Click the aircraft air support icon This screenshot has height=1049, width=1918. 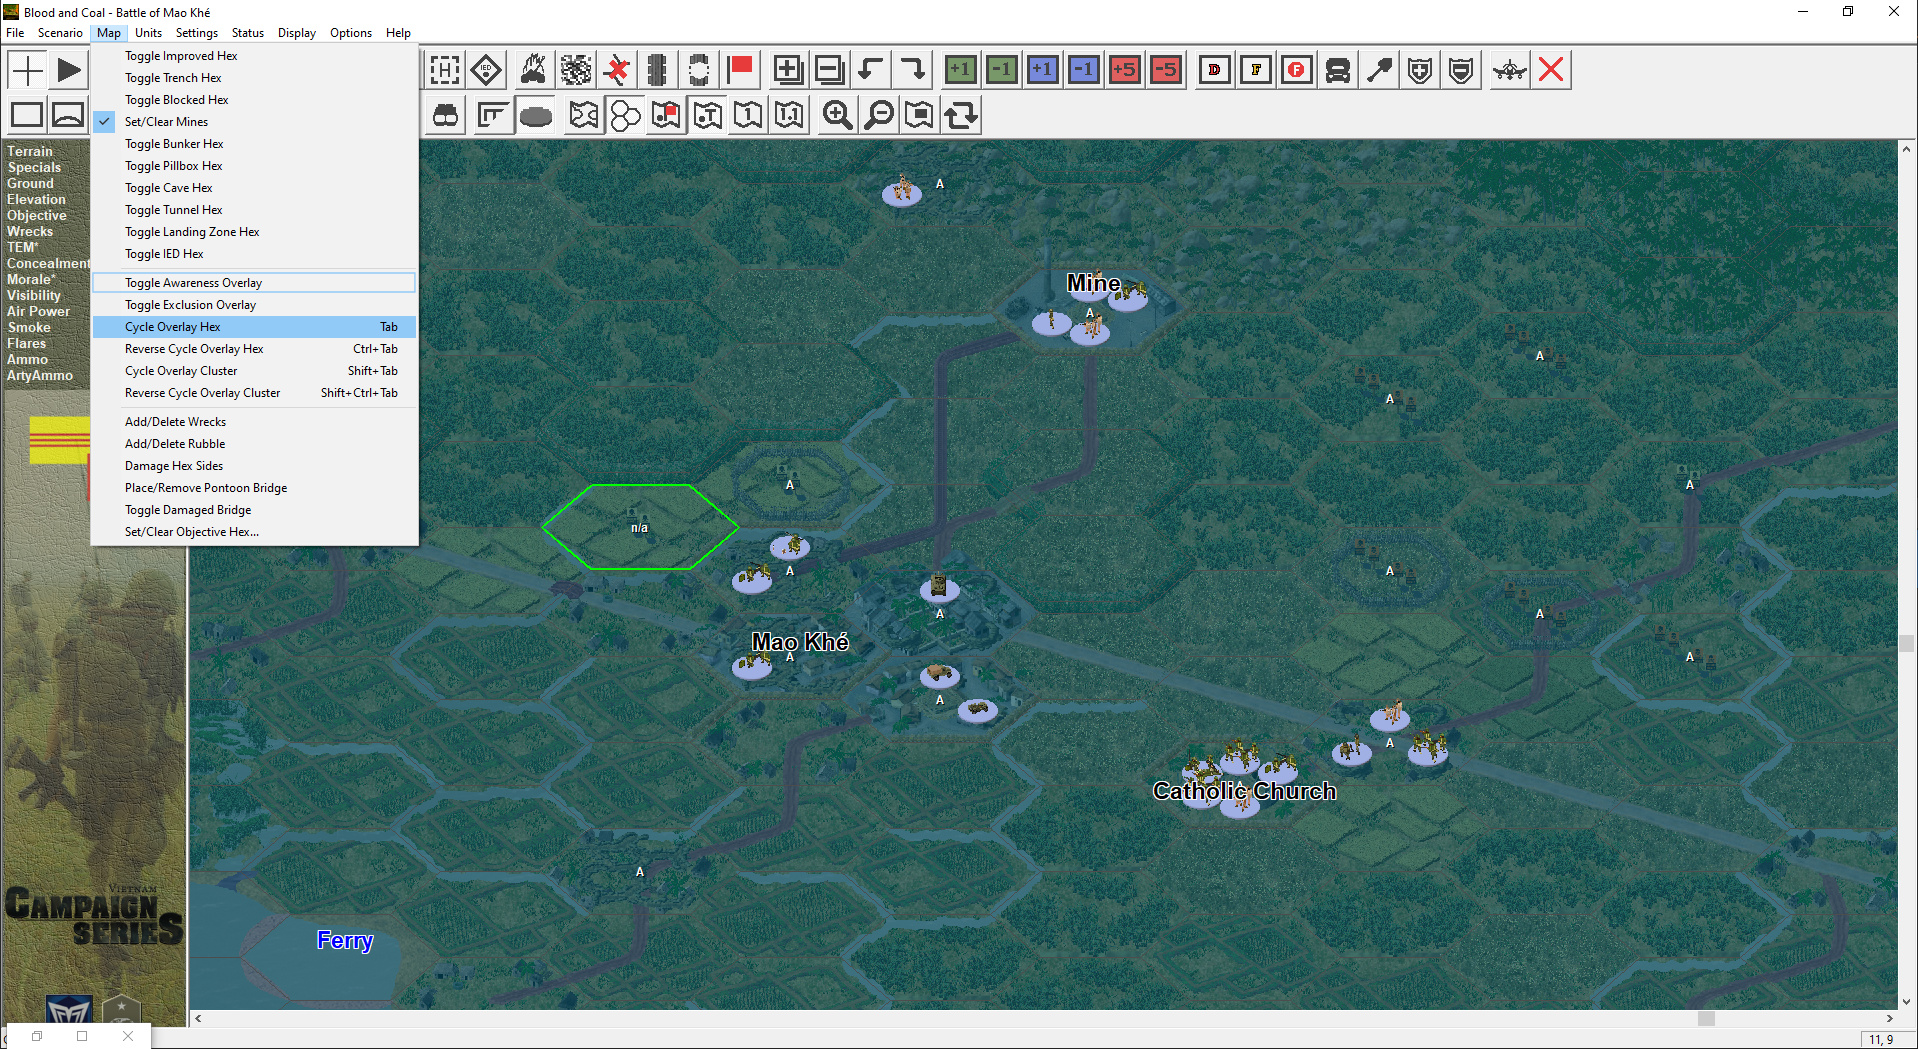(x=1510, y=70)
